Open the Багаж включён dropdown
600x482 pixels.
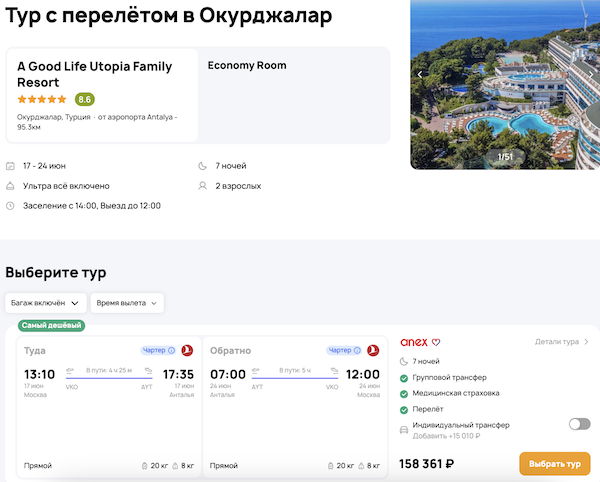pyautogui.click(x=44, y=302)
